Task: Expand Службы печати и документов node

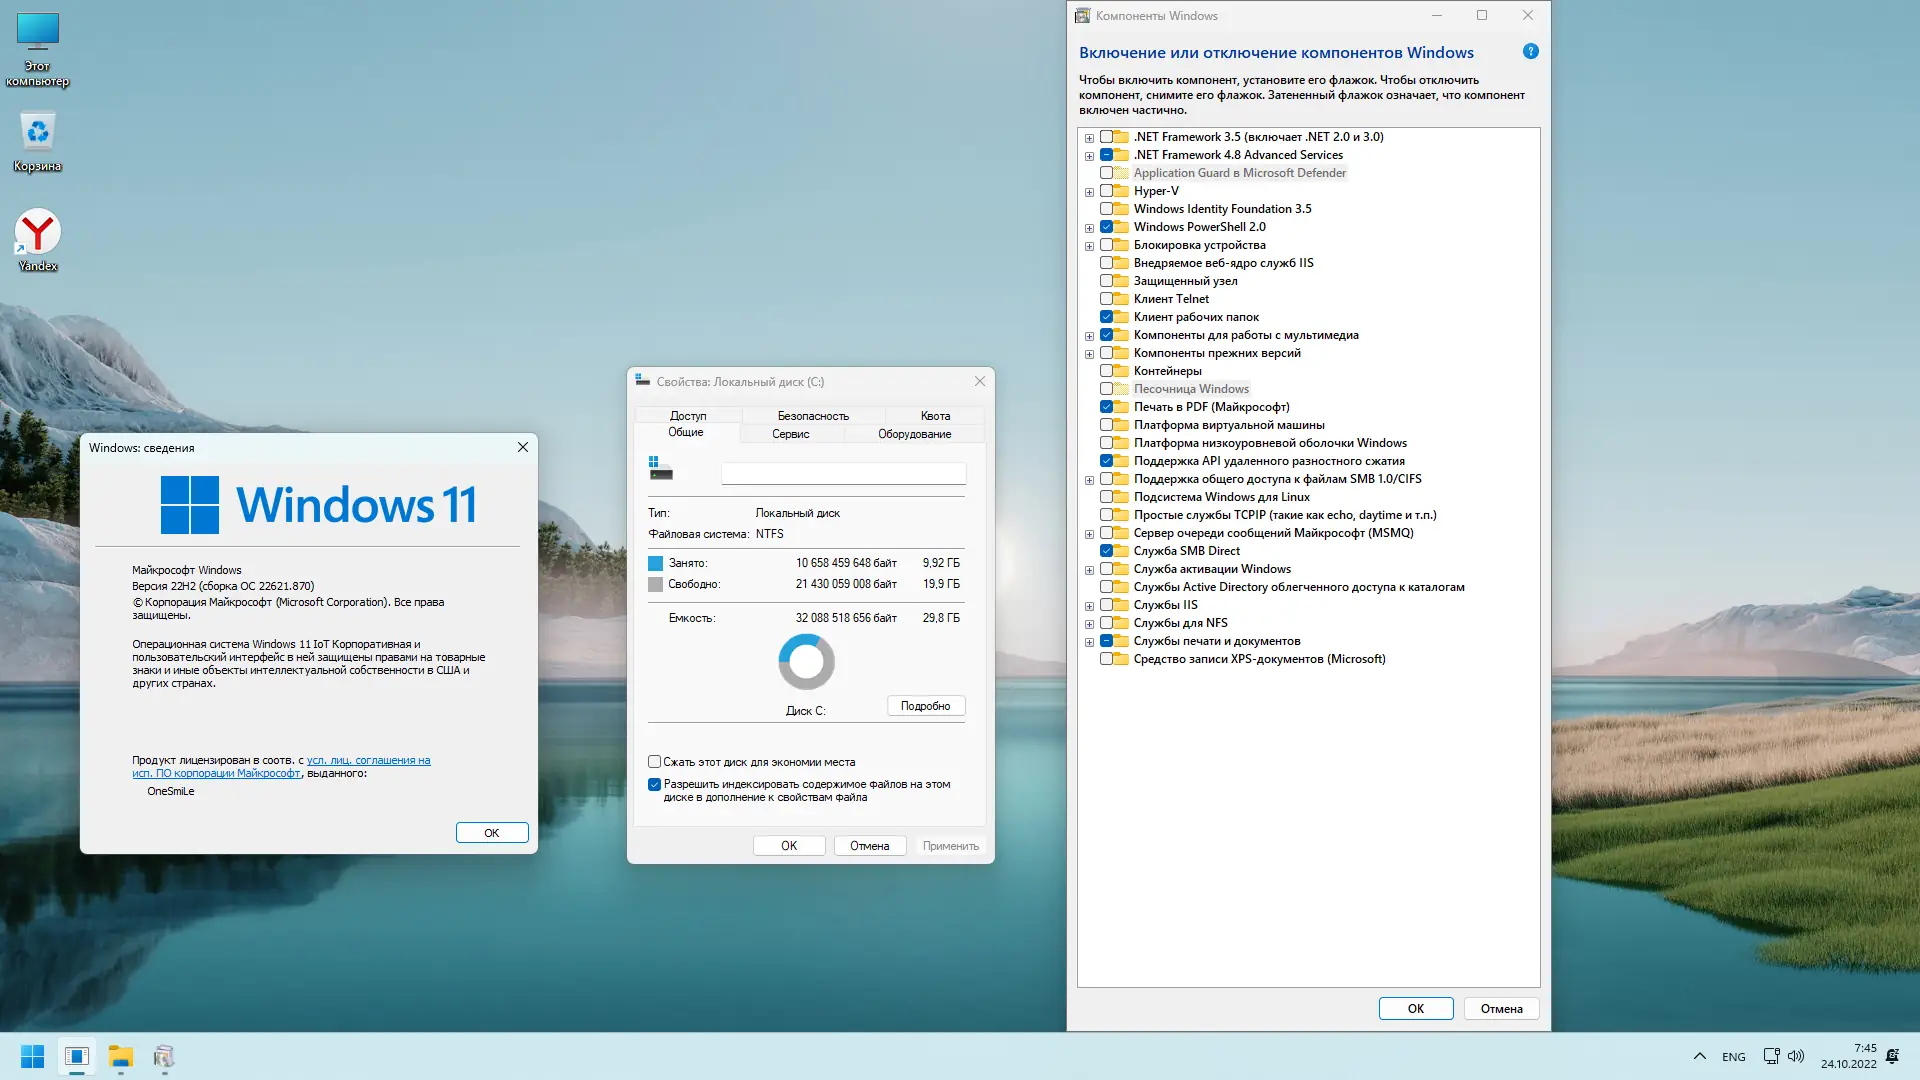Action: click(x=1089, y=642)
